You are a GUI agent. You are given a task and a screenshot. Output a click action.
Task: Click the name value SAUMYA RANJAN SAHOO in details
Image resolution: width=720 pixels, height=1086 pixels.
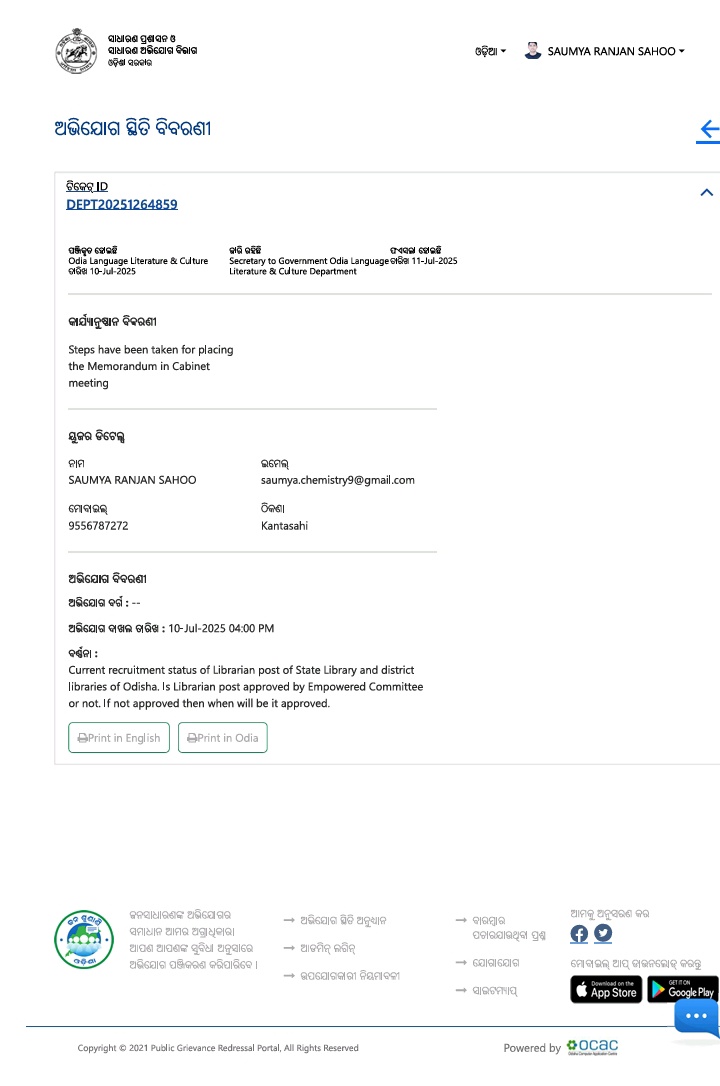coord(132,480)
